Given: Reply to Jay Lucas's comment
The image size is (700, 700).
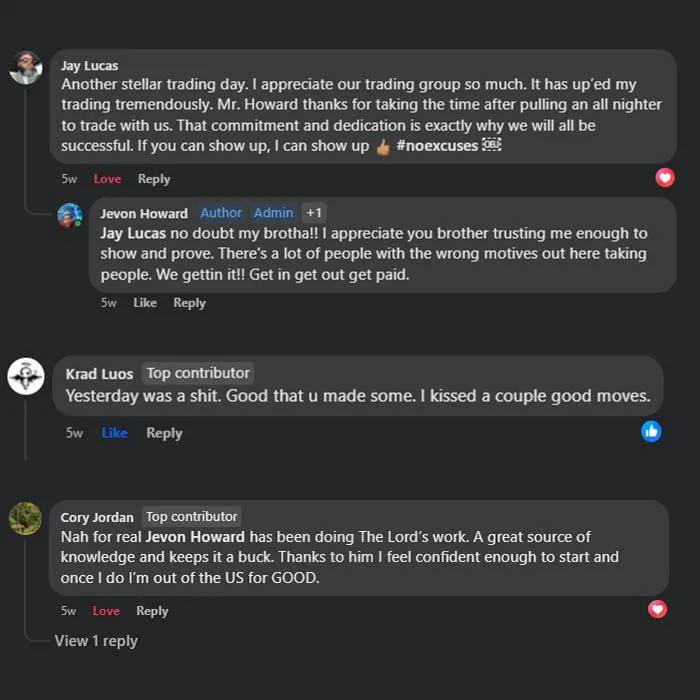Looking at the screenshot, I should (x=154, y=179).
